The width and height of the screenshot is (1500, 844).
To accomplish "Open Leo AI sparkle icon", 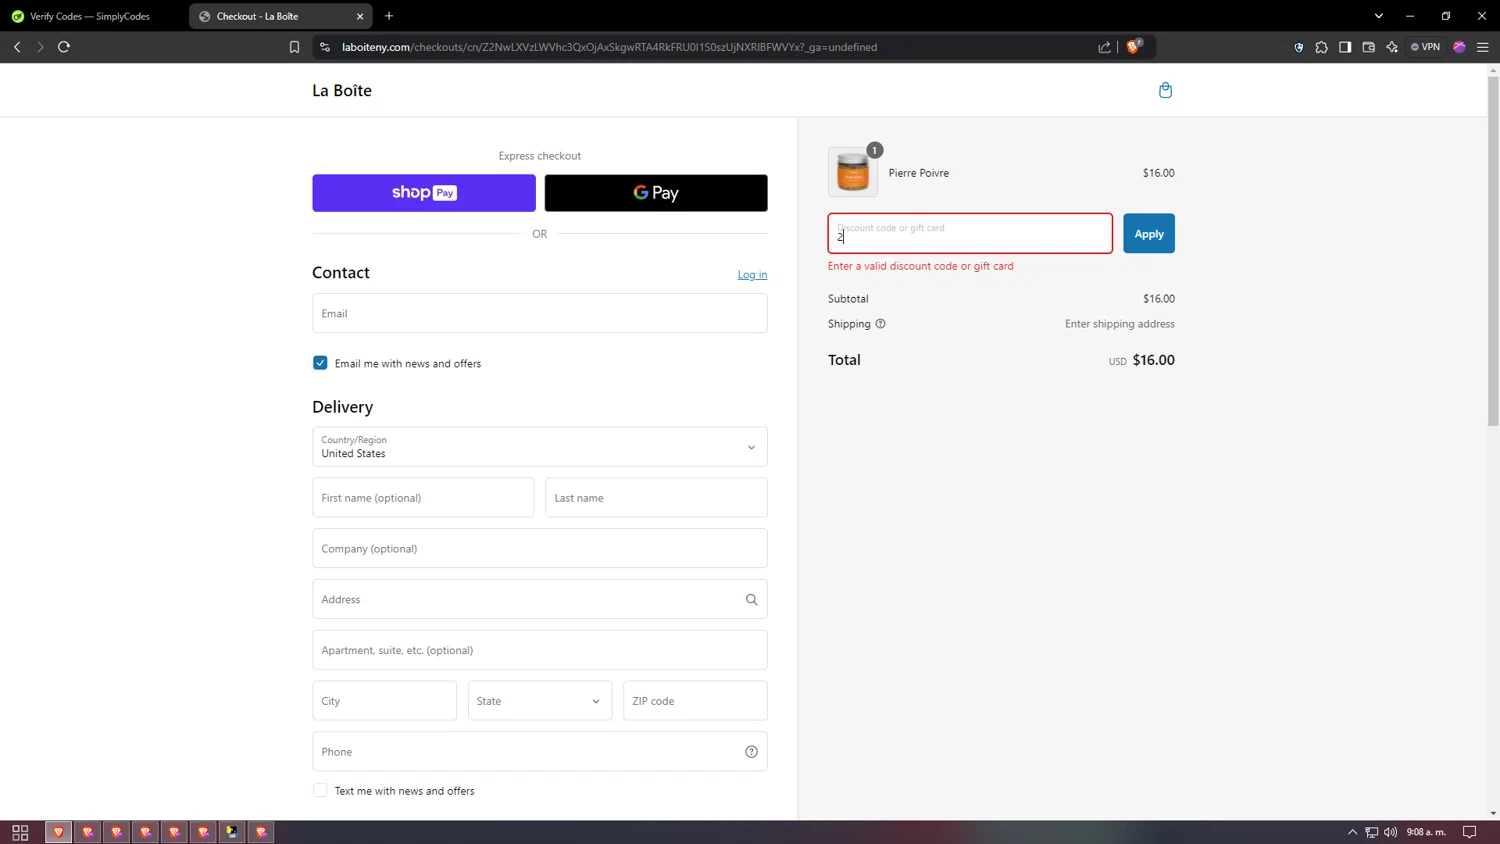I will (x=1392, y=47).
